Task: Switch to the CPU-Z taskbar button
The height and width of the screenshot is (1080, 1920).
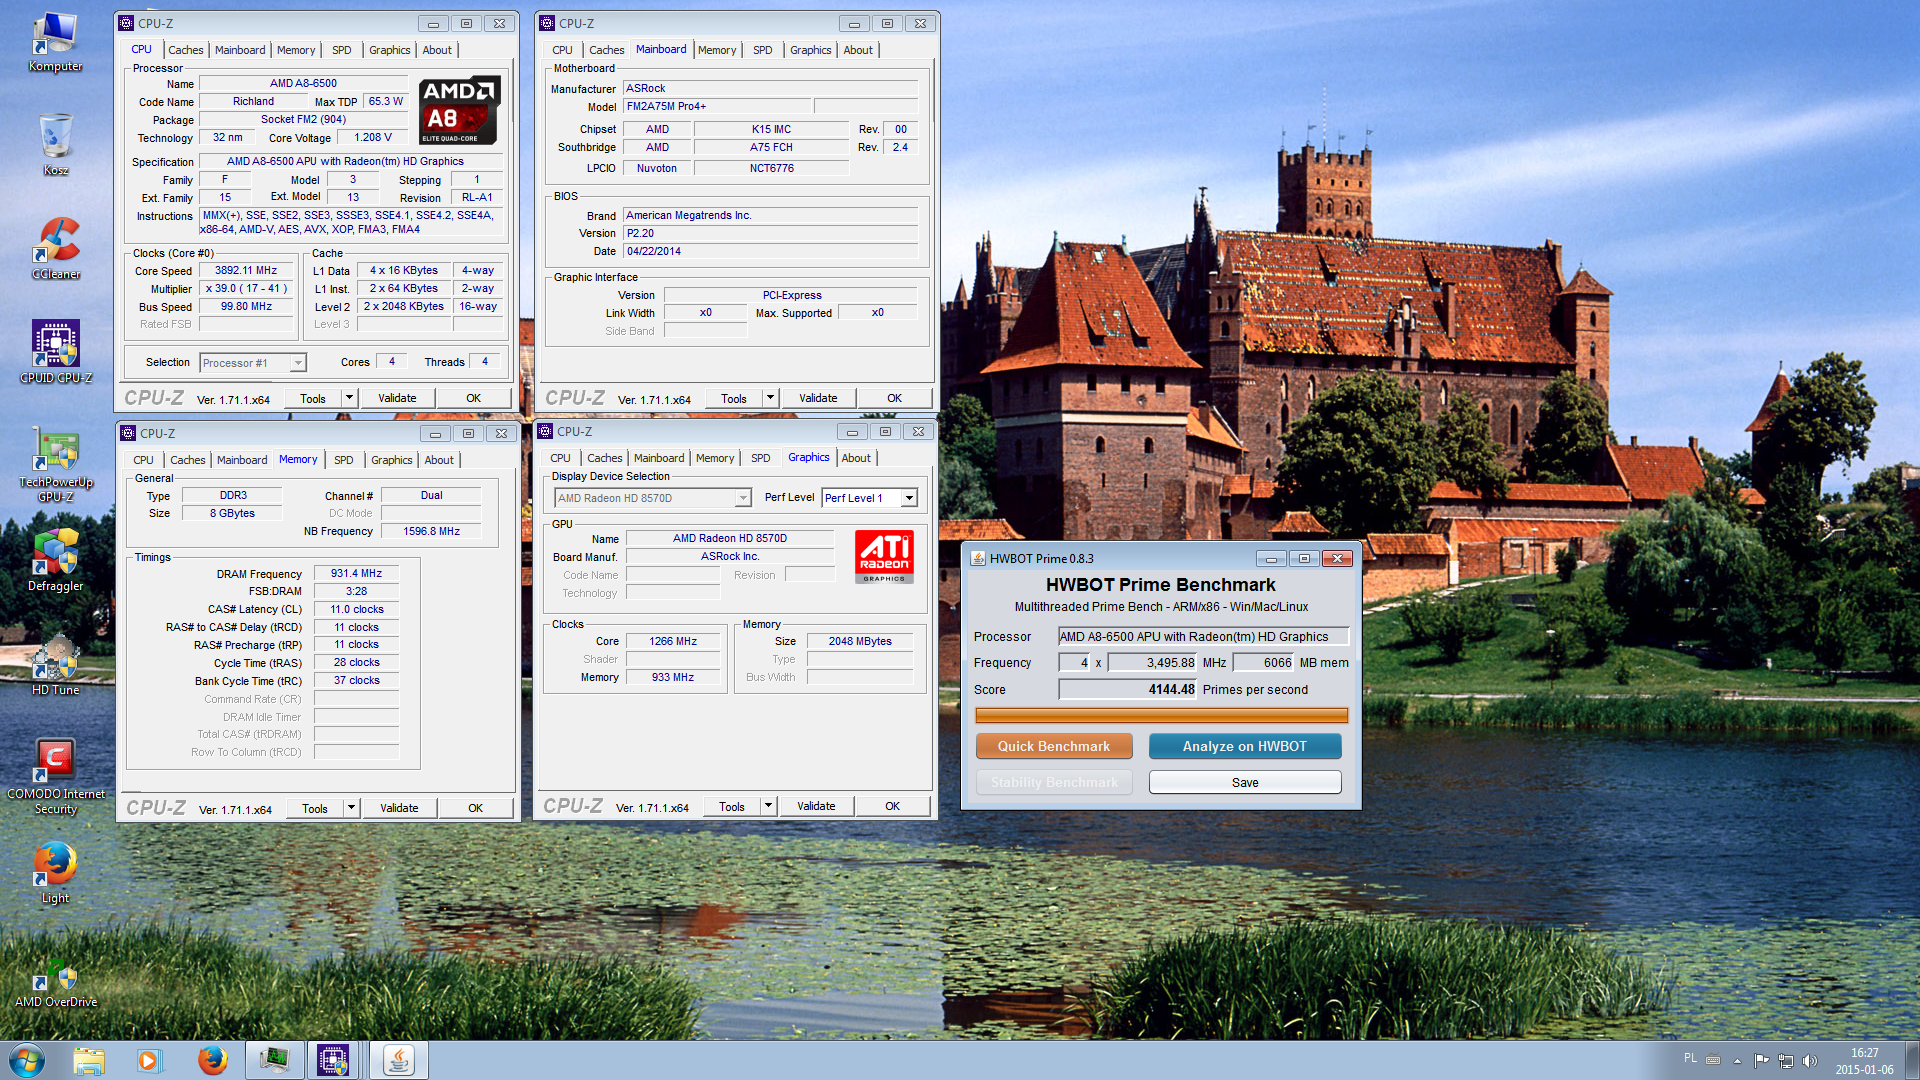Action: point(333,1060)
